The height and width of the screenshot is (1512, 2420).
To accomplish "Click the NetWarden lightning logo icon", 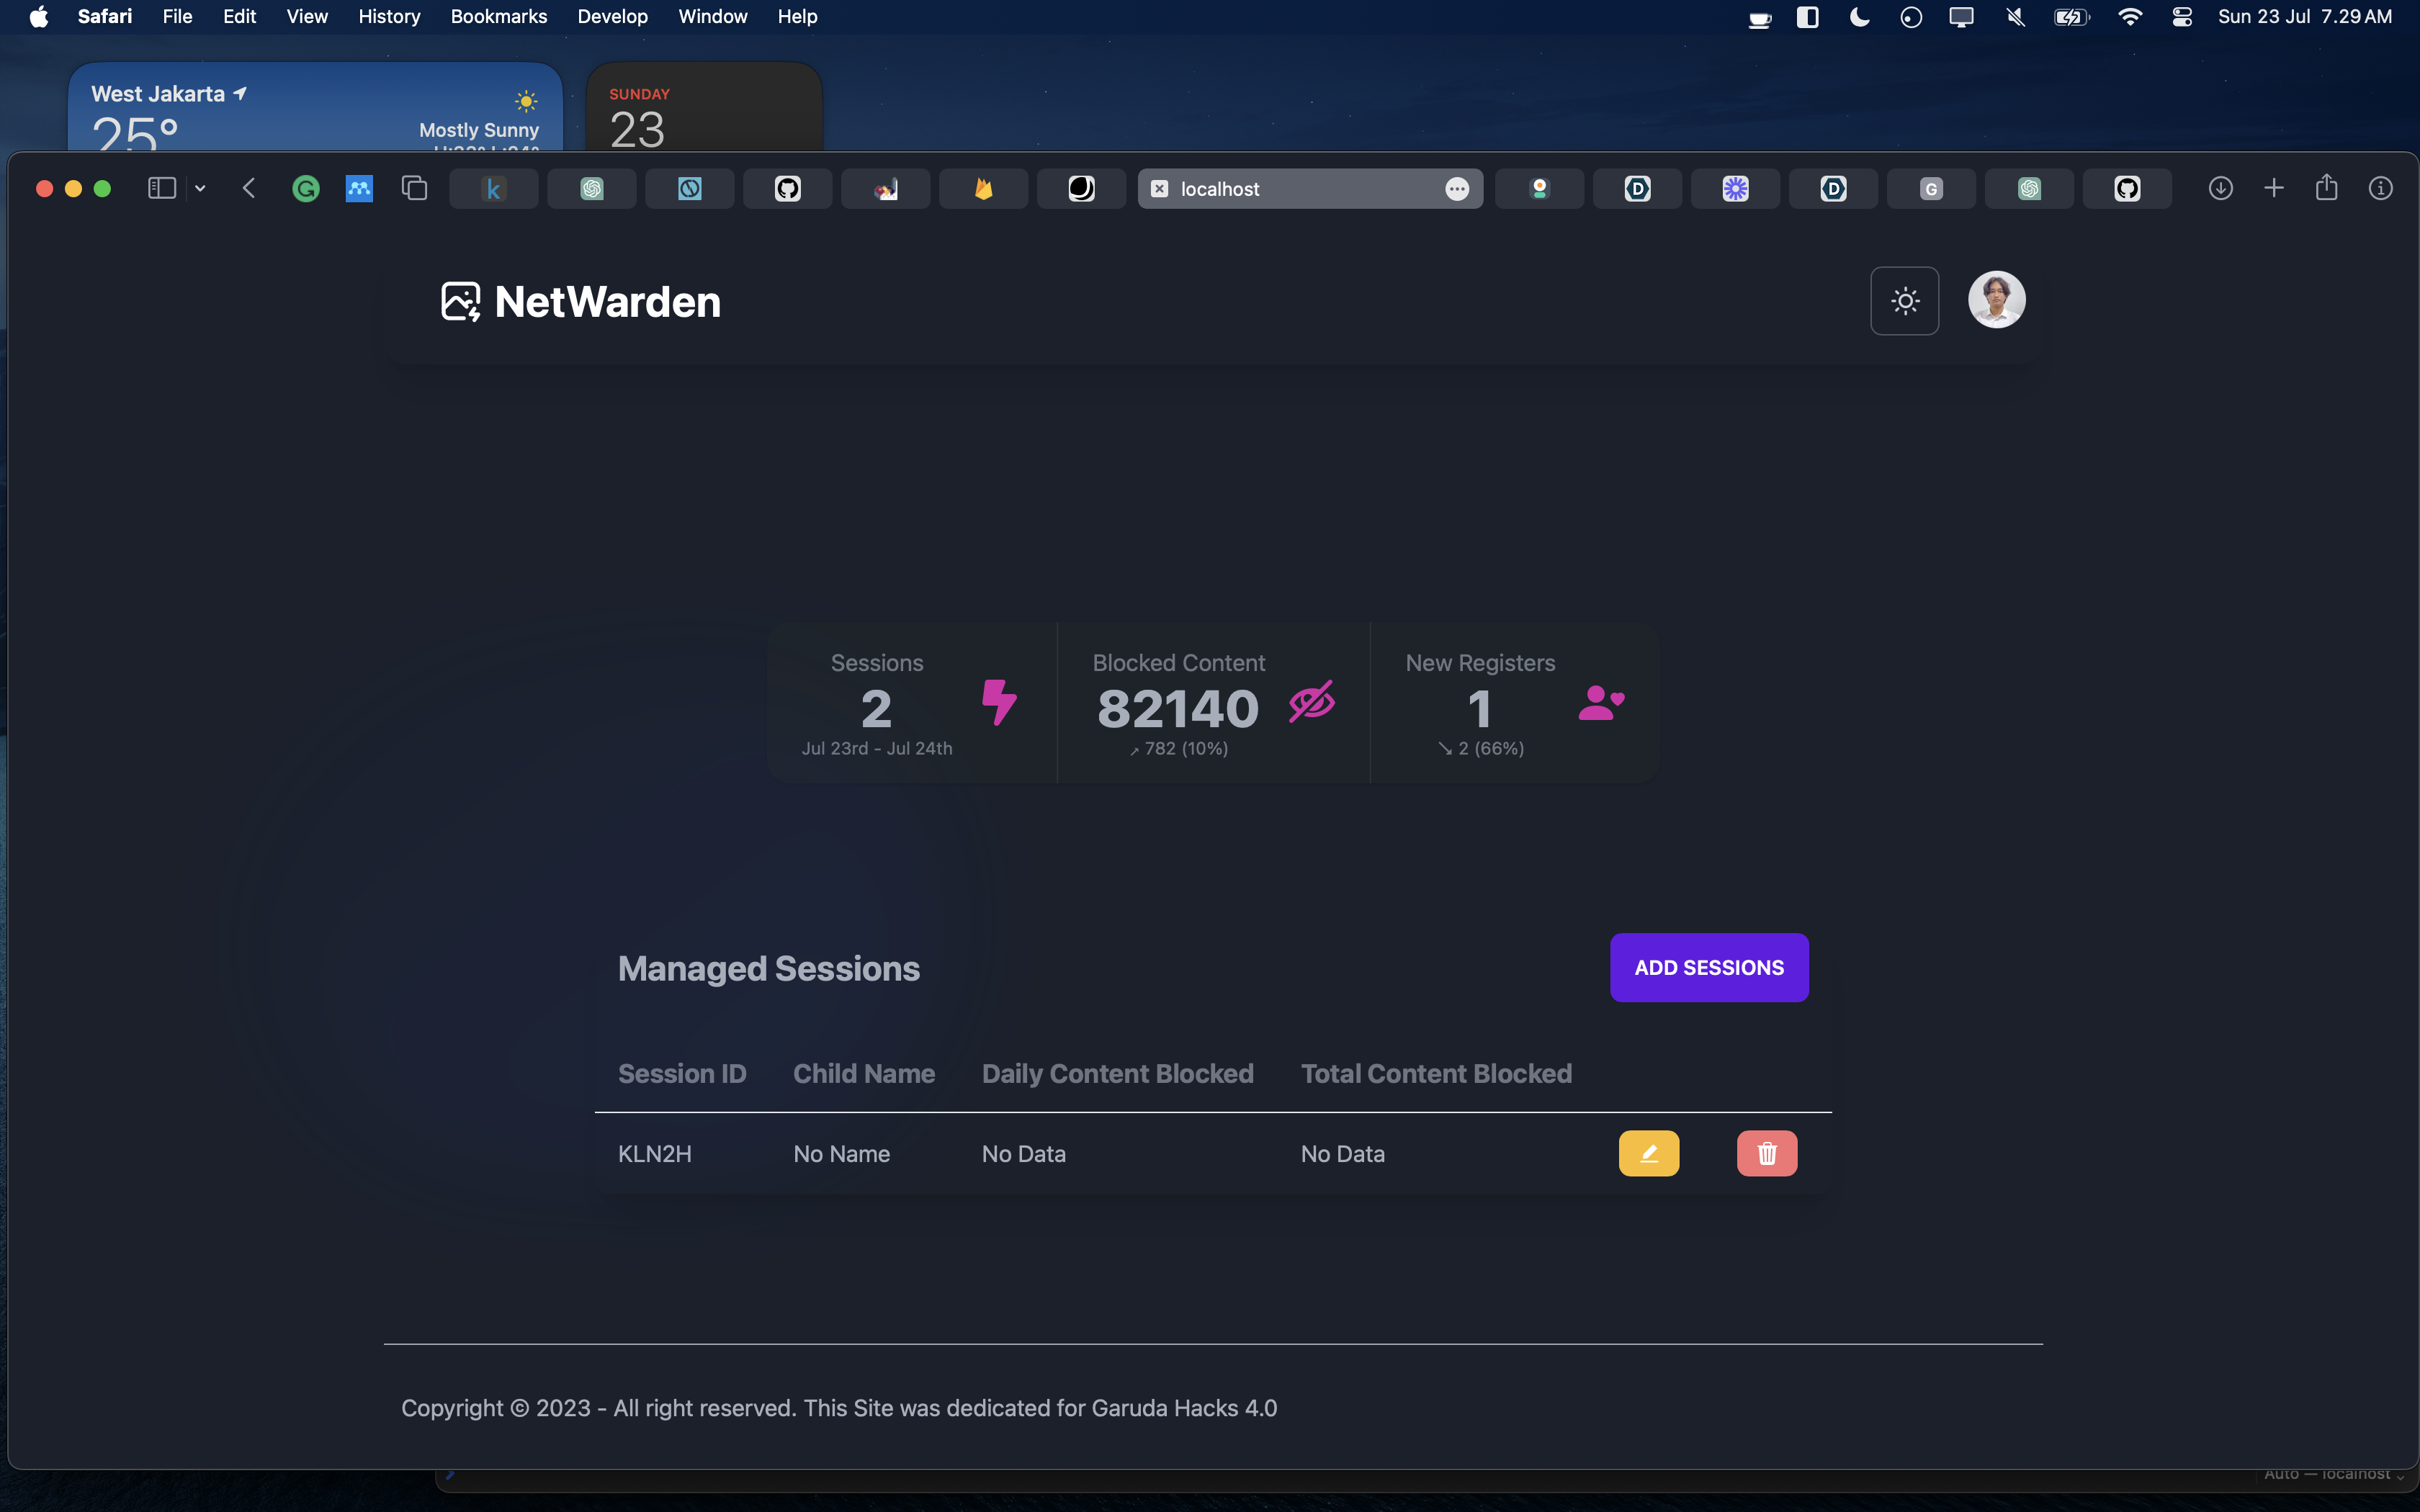I will pyautogui.click(x=460, y=300).
